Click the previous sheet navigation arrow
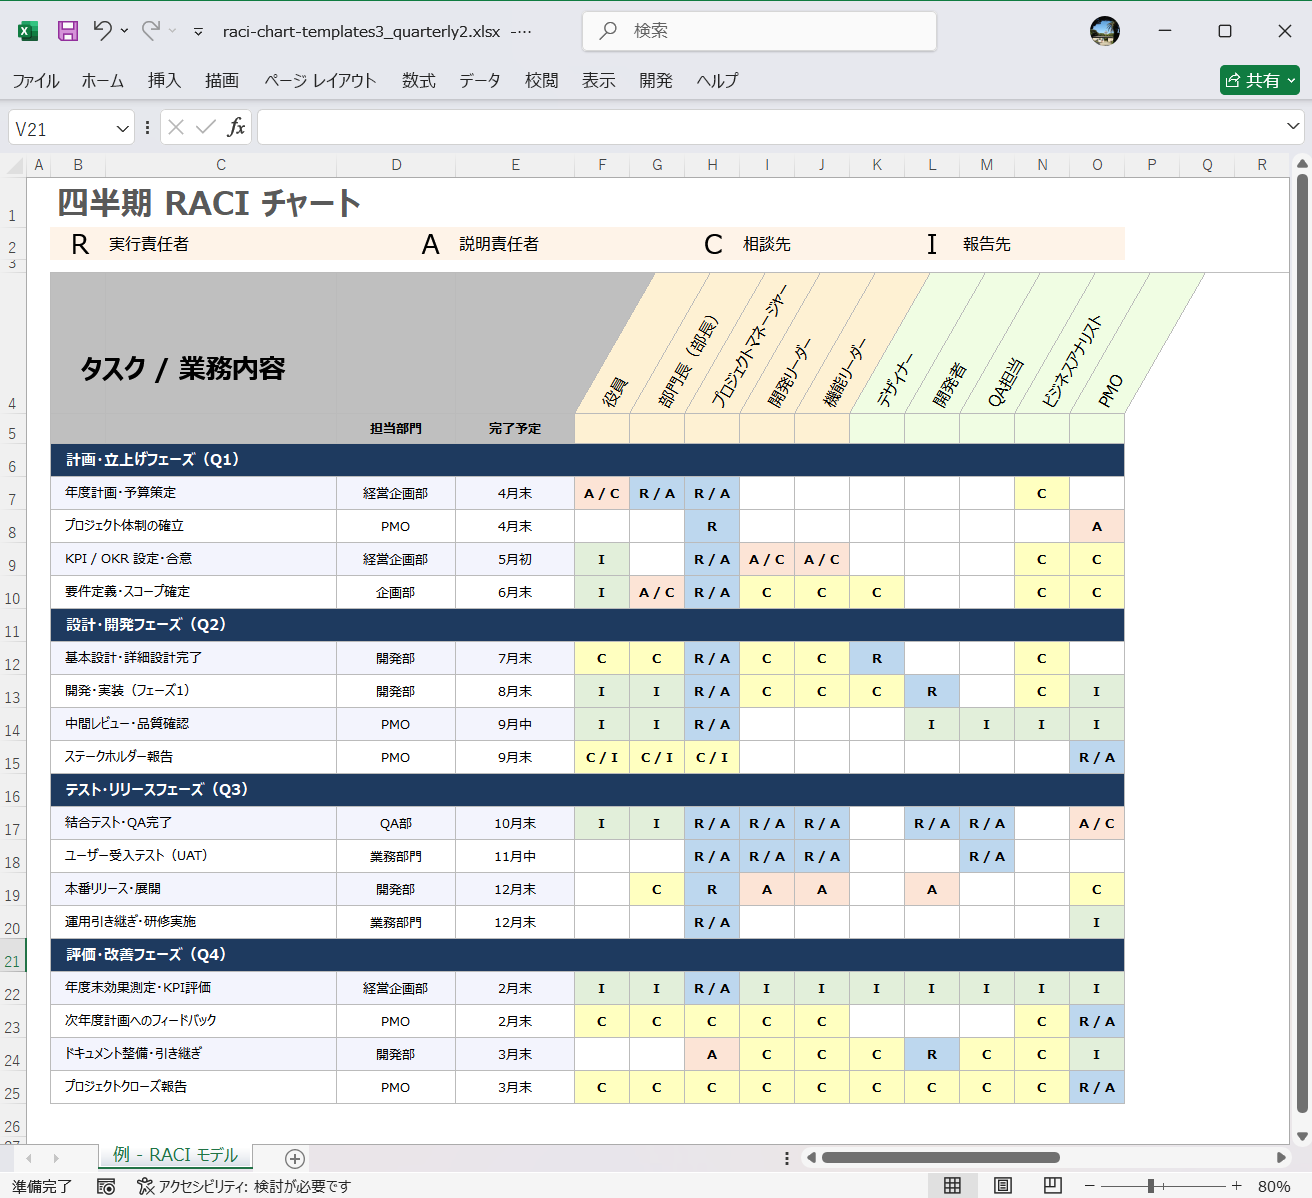1312x1198 pixels. pyautogui.click(x=29, y=1158)
